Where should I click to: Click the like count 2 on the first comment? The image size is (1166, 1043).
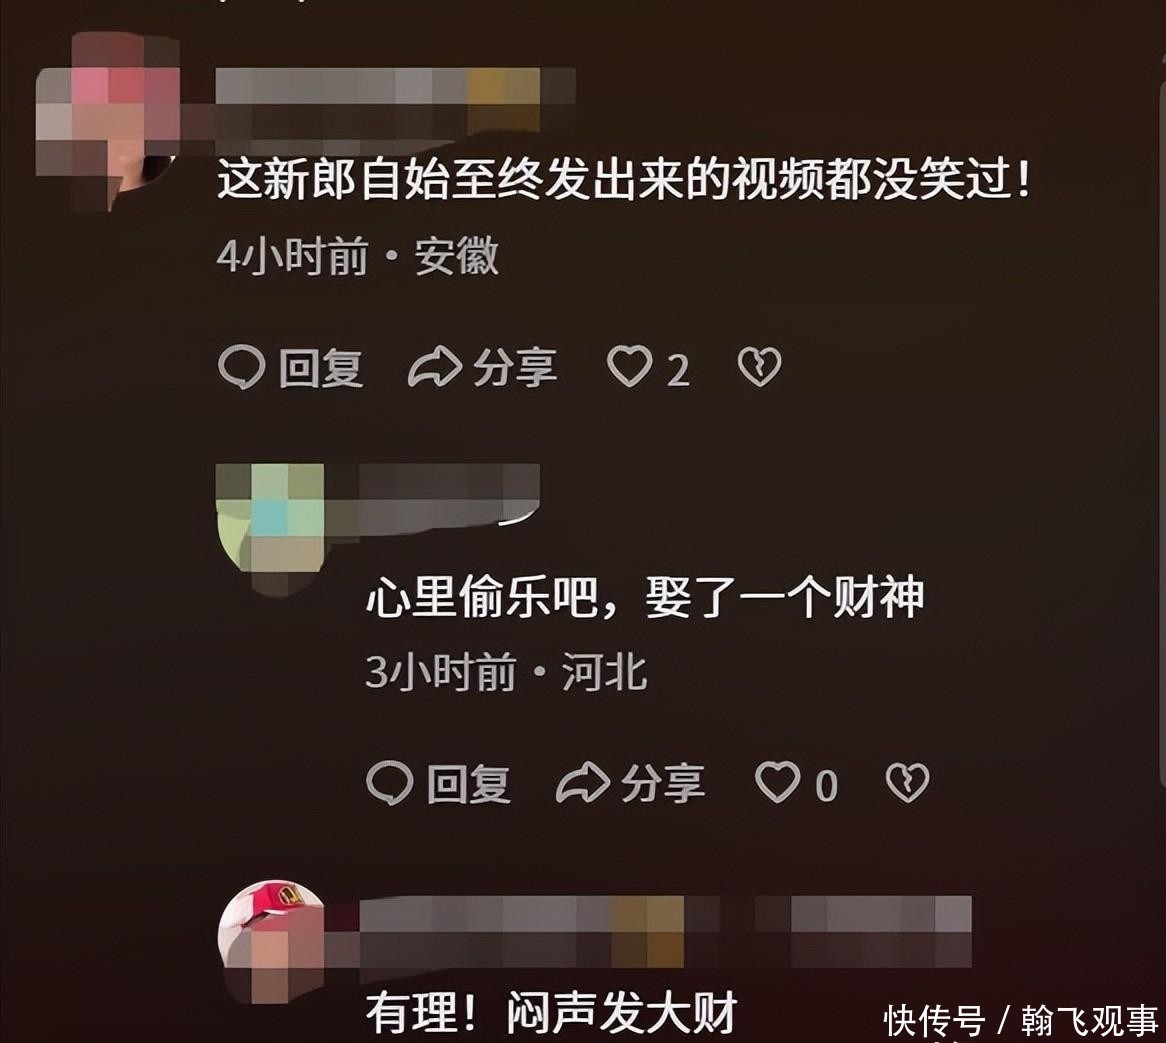click(677, 369)
